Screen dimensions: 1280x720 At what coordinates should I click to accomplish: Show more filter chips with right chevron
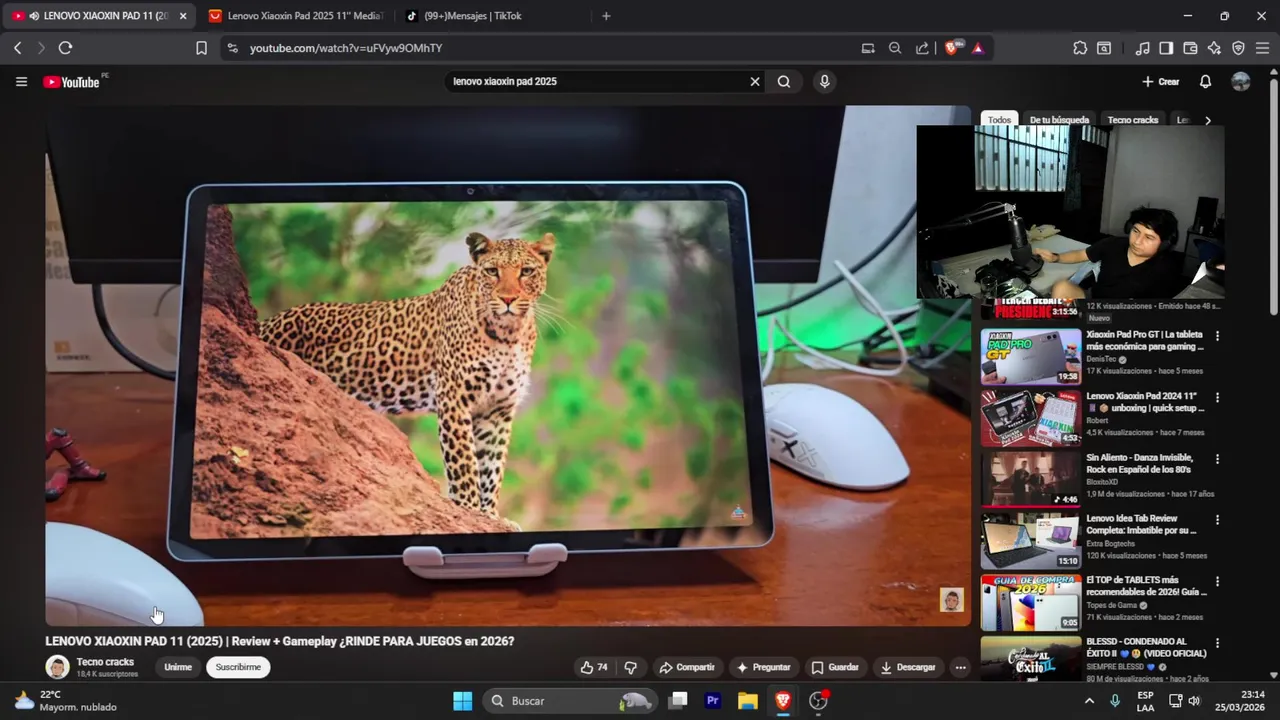tap(1207, 120)
